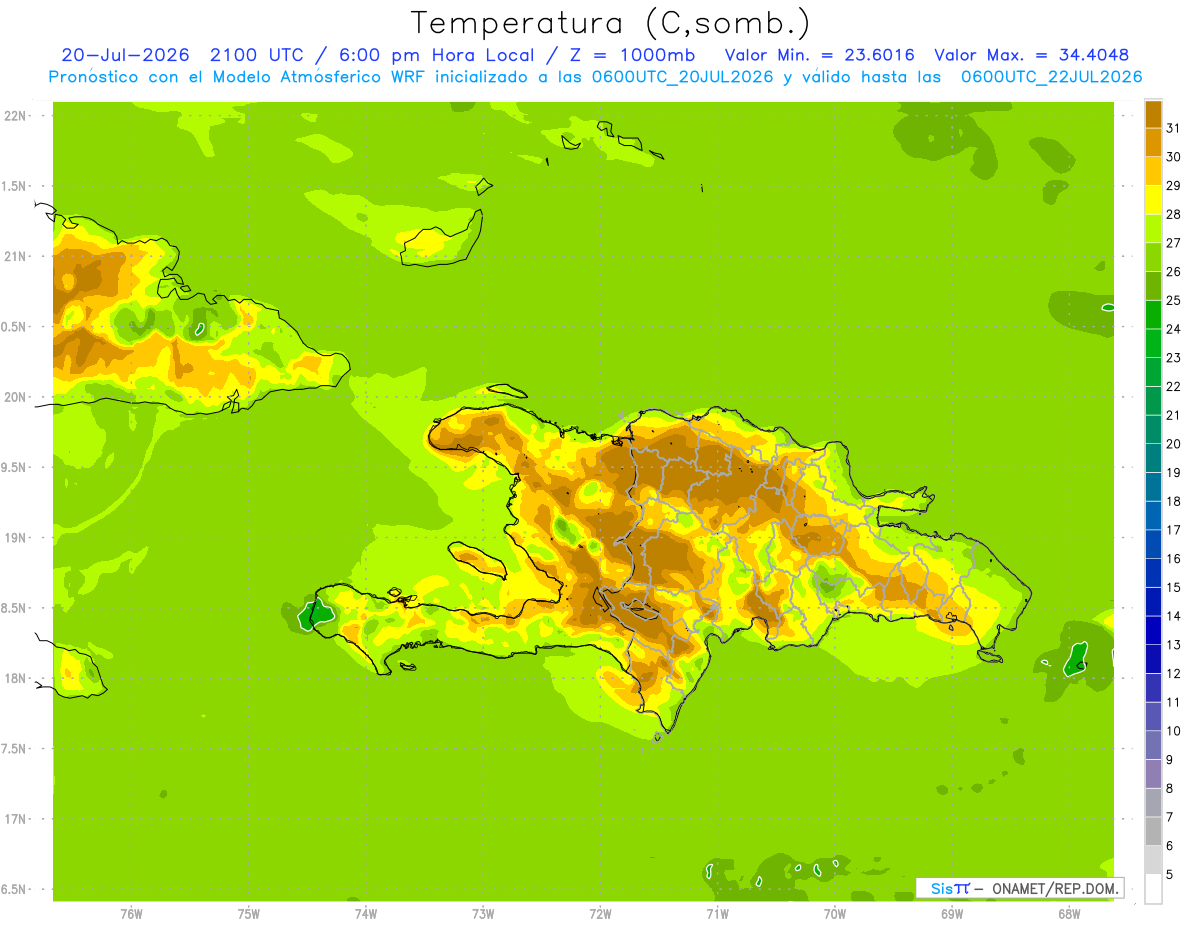The height and width of the screenshot is (927, 1200).
Task: Select the "Valor Max. = 34.4048" readout
Action: (x=1031, y=55)
